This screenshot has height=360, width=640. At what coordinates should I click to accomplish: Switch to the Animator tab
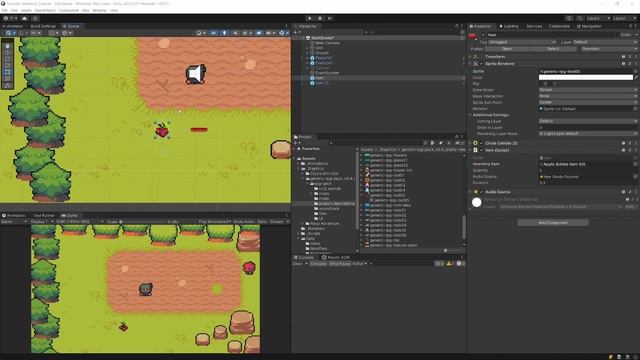13,26
